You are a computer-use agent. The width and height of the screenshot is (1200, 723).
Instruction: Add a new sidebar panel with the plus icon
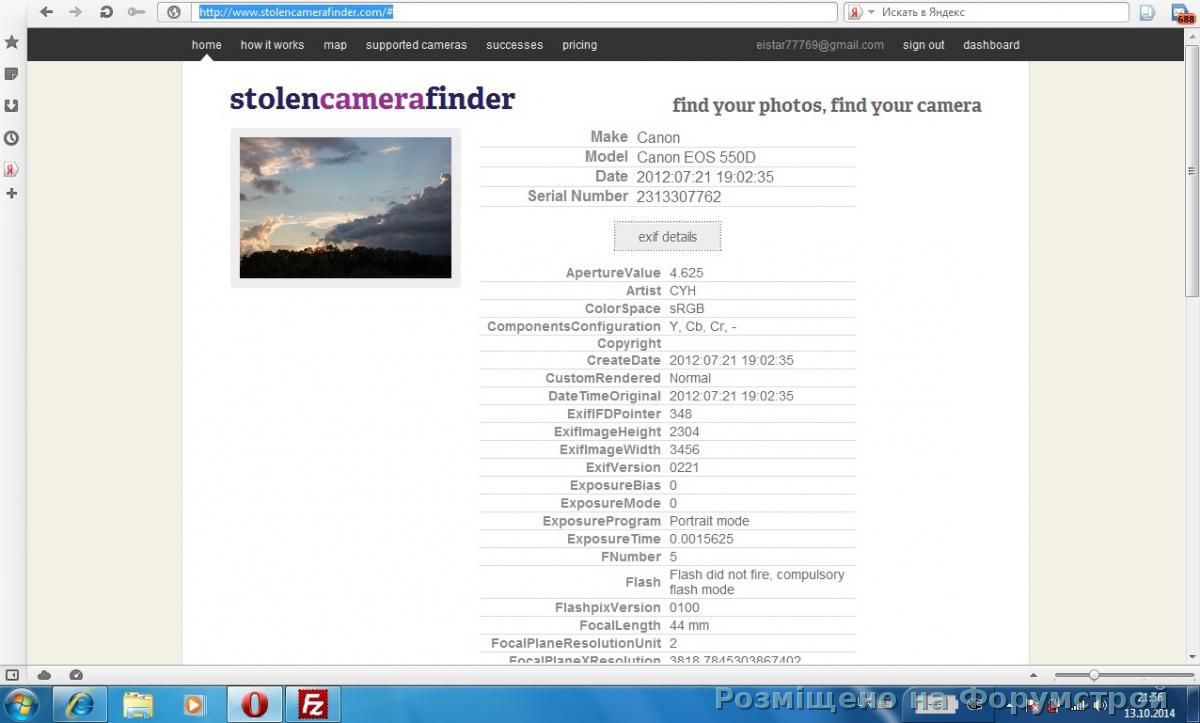12,193
